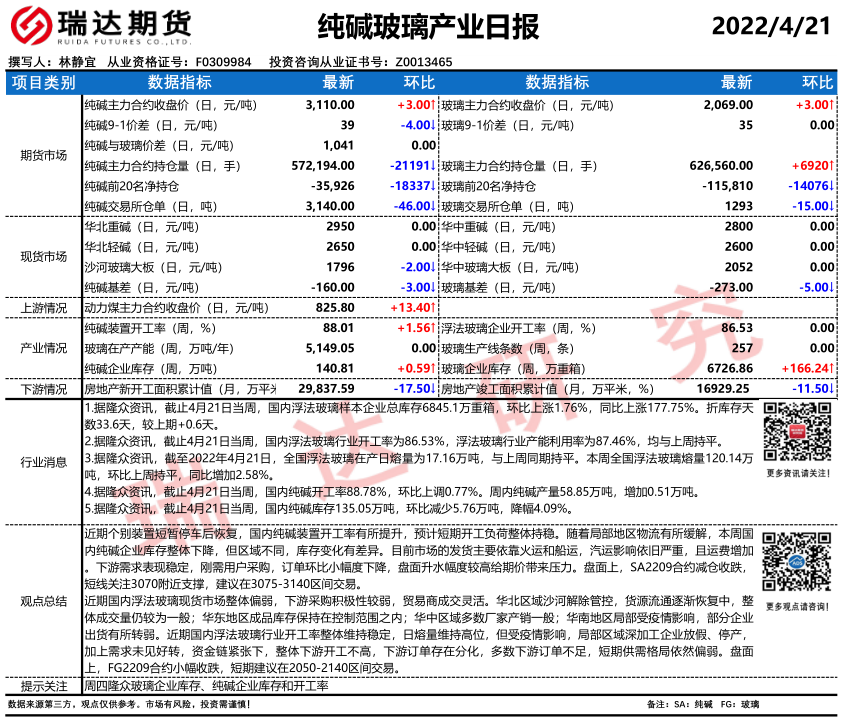842x721 pixels.
Task: Select the 下游情况 category cell
Action: tap(42, 388)
